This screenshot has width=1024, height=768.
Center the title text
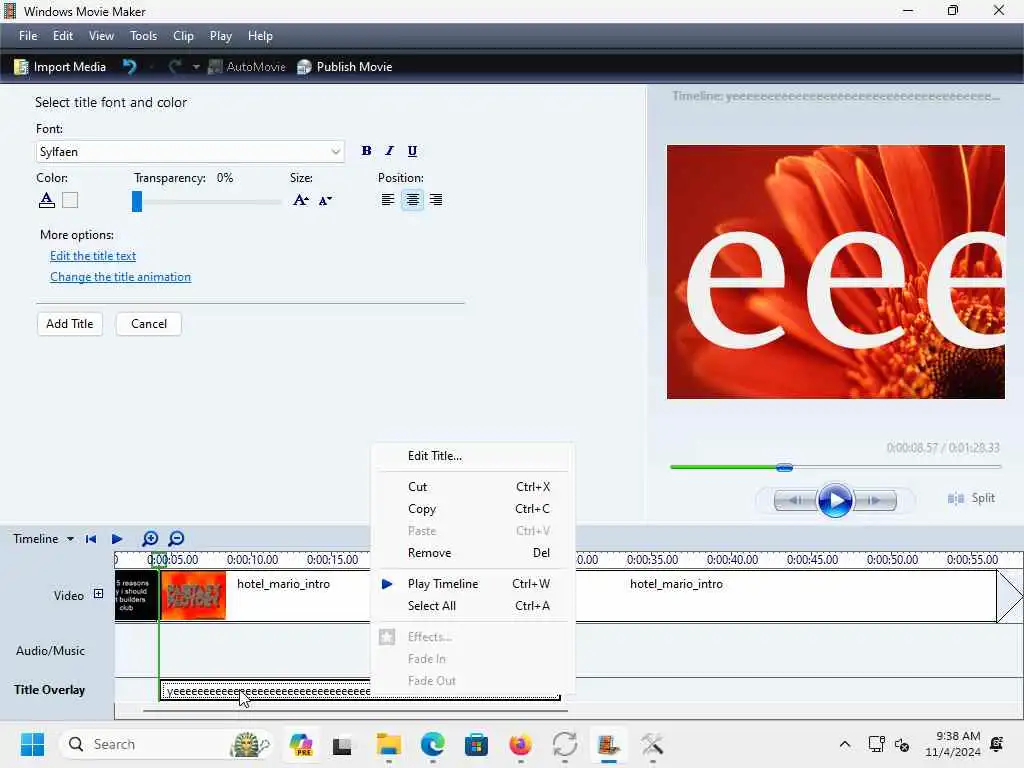pos(412,200)
